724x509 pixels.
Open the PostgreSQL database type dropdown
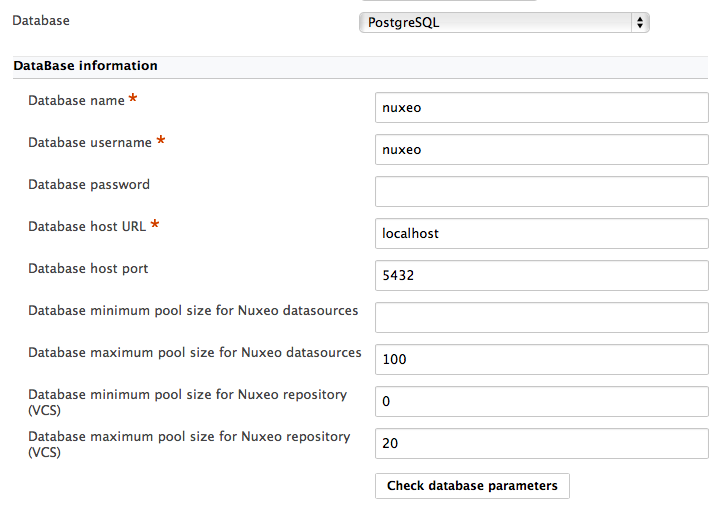click(x=504, y=23)
